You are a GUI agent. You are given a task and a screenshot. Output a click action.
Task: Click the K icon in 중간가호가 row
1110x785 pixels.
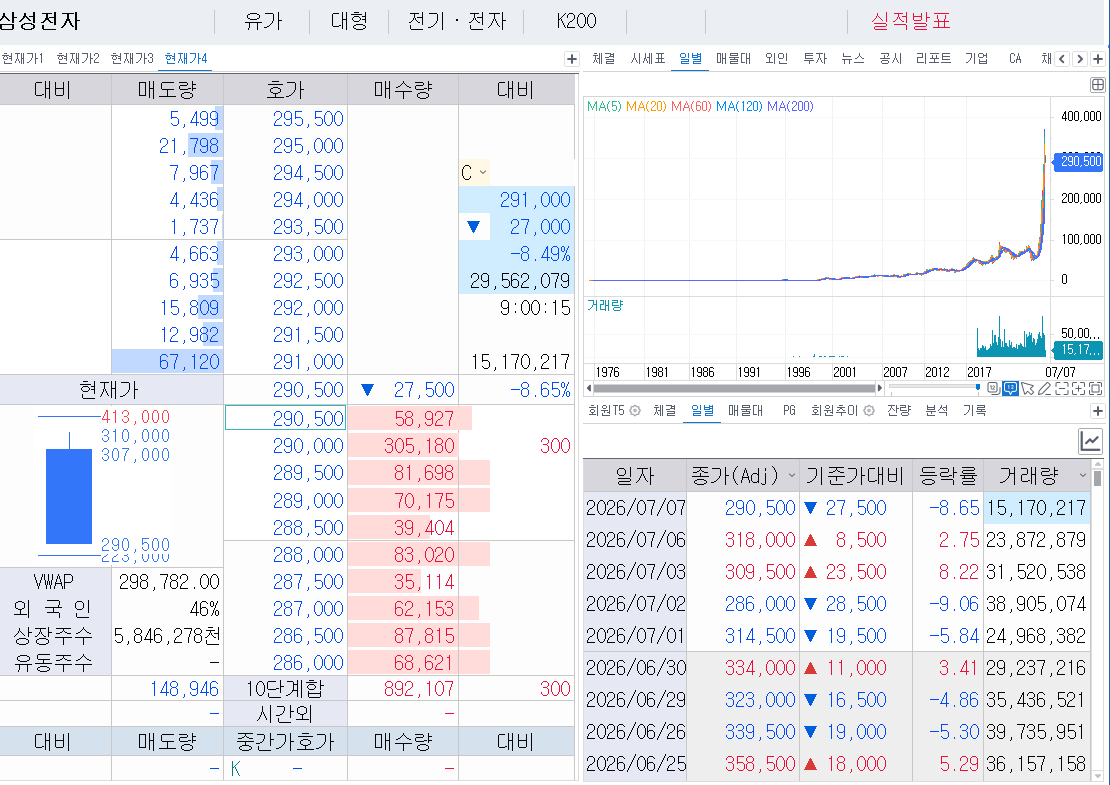[x=236, y=769]
